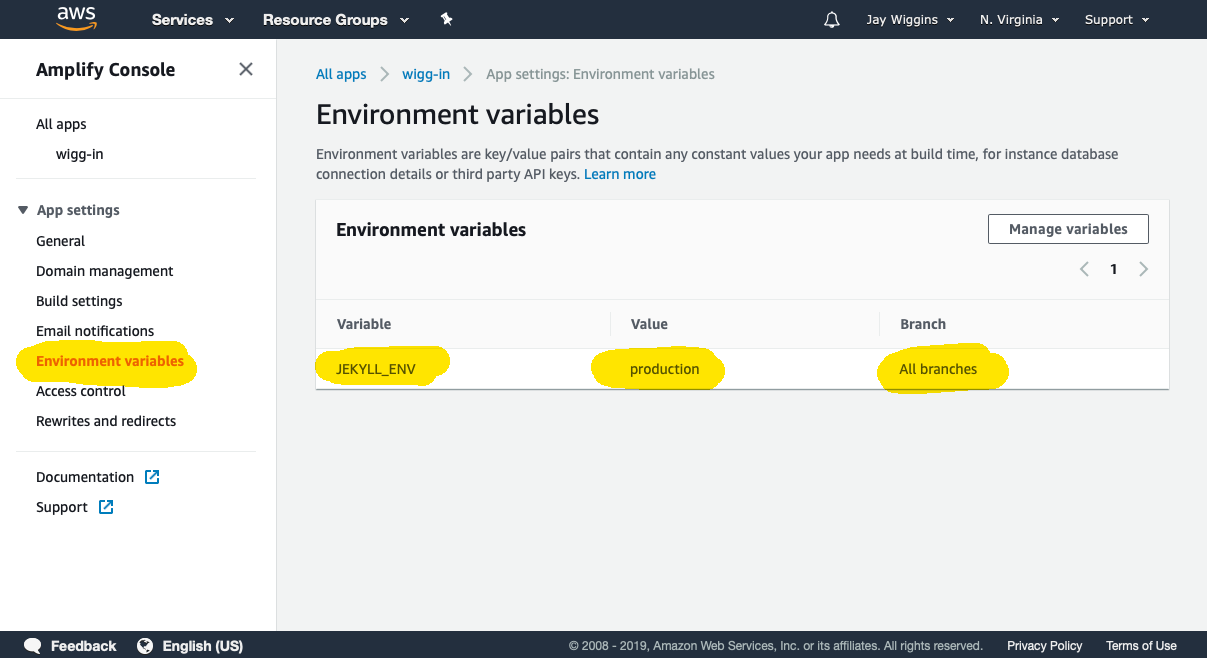The height and width of the screenshot is (658, 1207).
Task: Close the Amplify Console sidebar
Action: pyautogui.click(x=246, y=69)
